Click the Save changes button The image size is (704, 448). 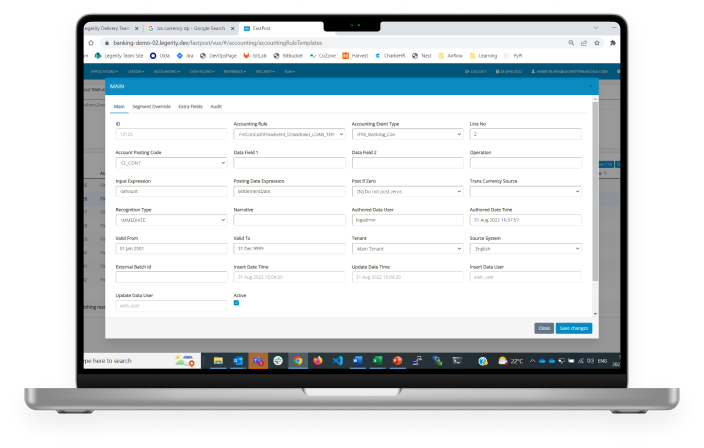pyautogui.click(x=574, y=328)
